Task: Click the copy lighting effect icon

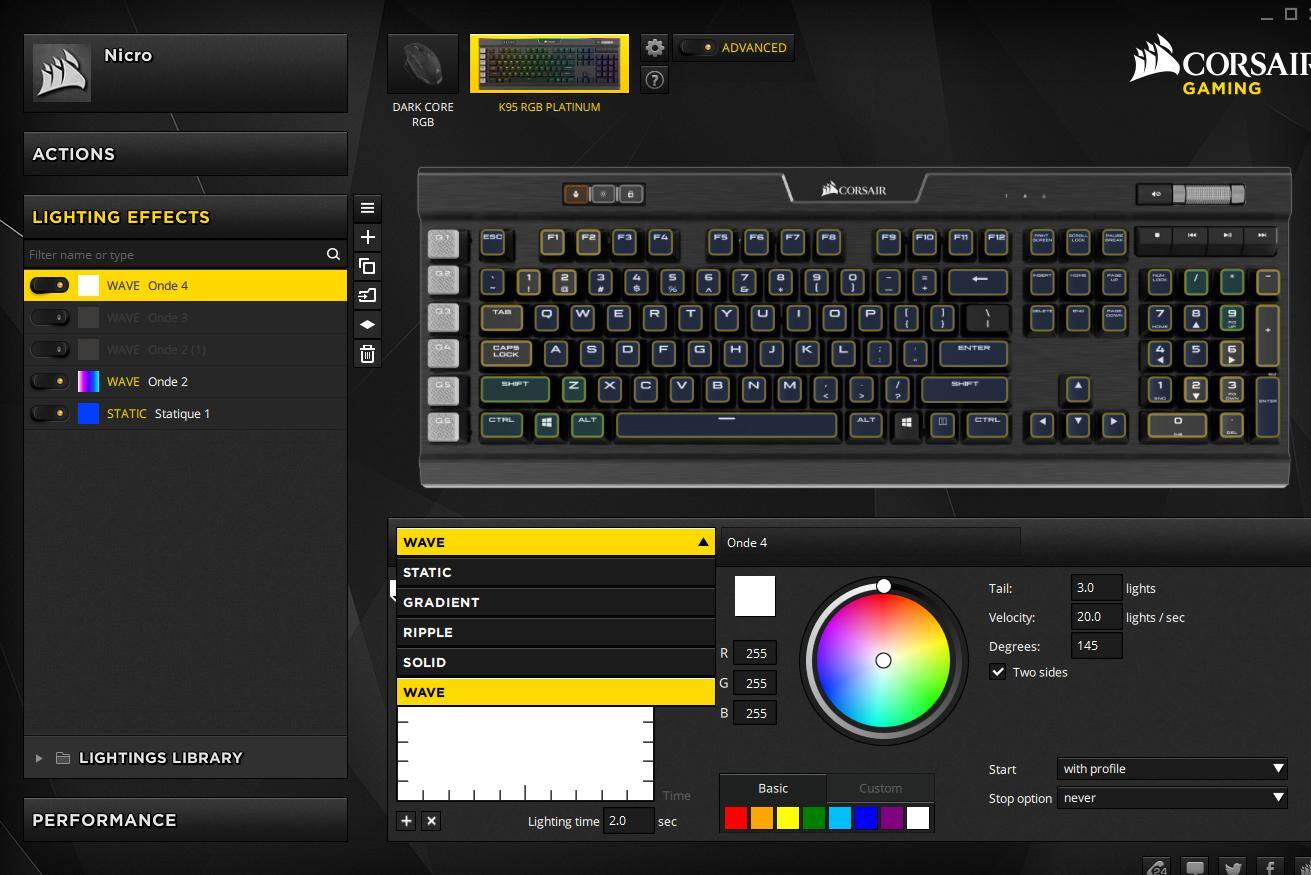Action: pos(367,266)
